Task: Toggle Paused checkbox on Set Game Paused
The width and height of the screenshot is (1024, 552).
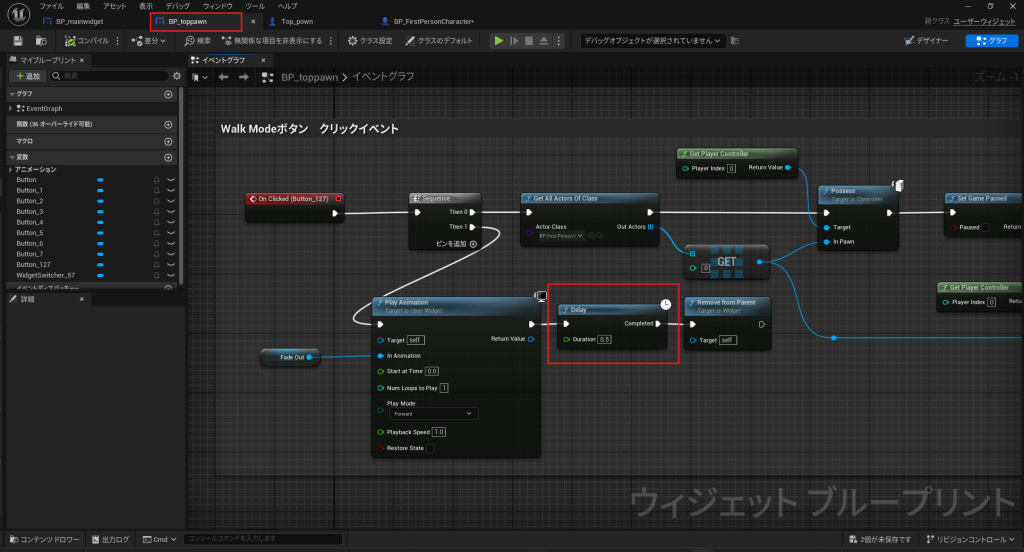Action: coord(985,227)
